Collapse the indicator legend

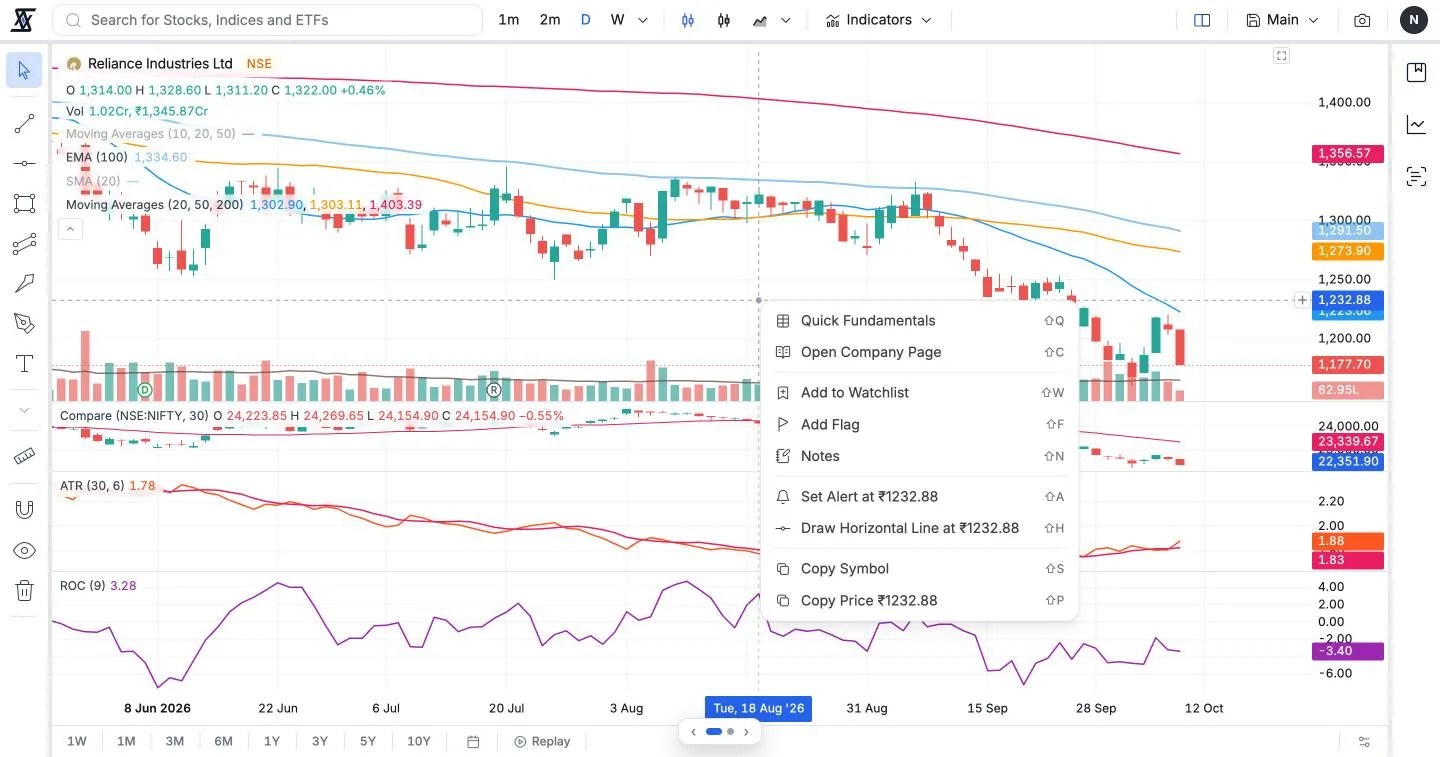pos(69,229)
